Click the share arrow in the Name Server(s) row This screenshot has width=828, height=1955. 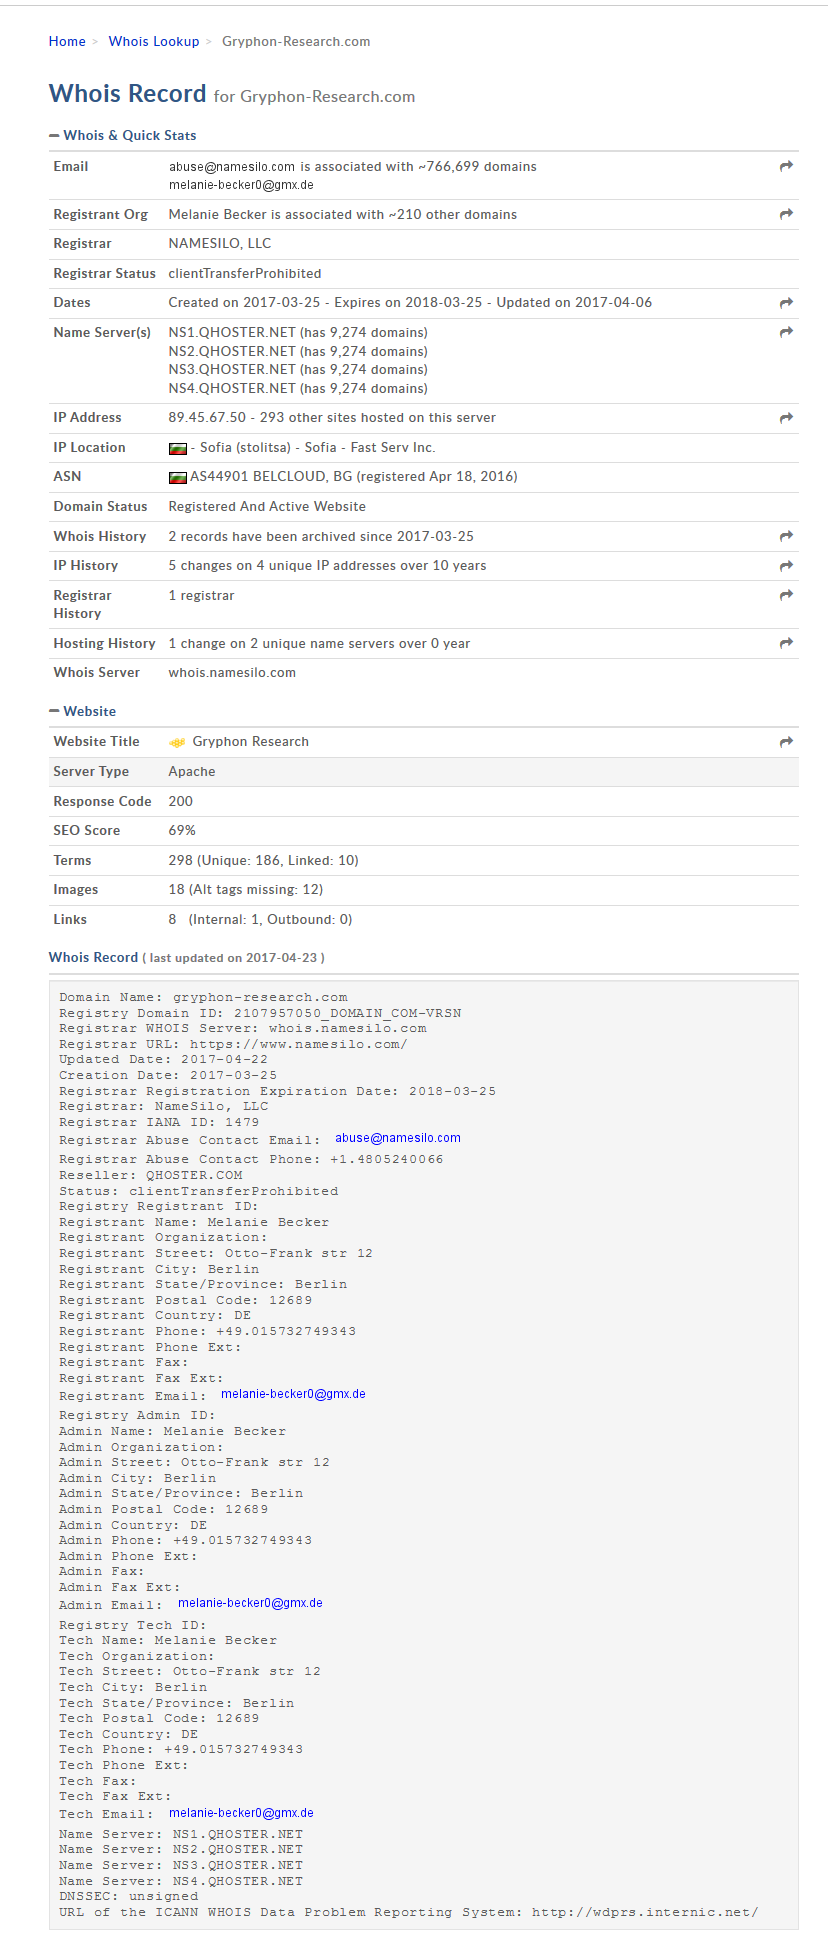click(786, 331)
